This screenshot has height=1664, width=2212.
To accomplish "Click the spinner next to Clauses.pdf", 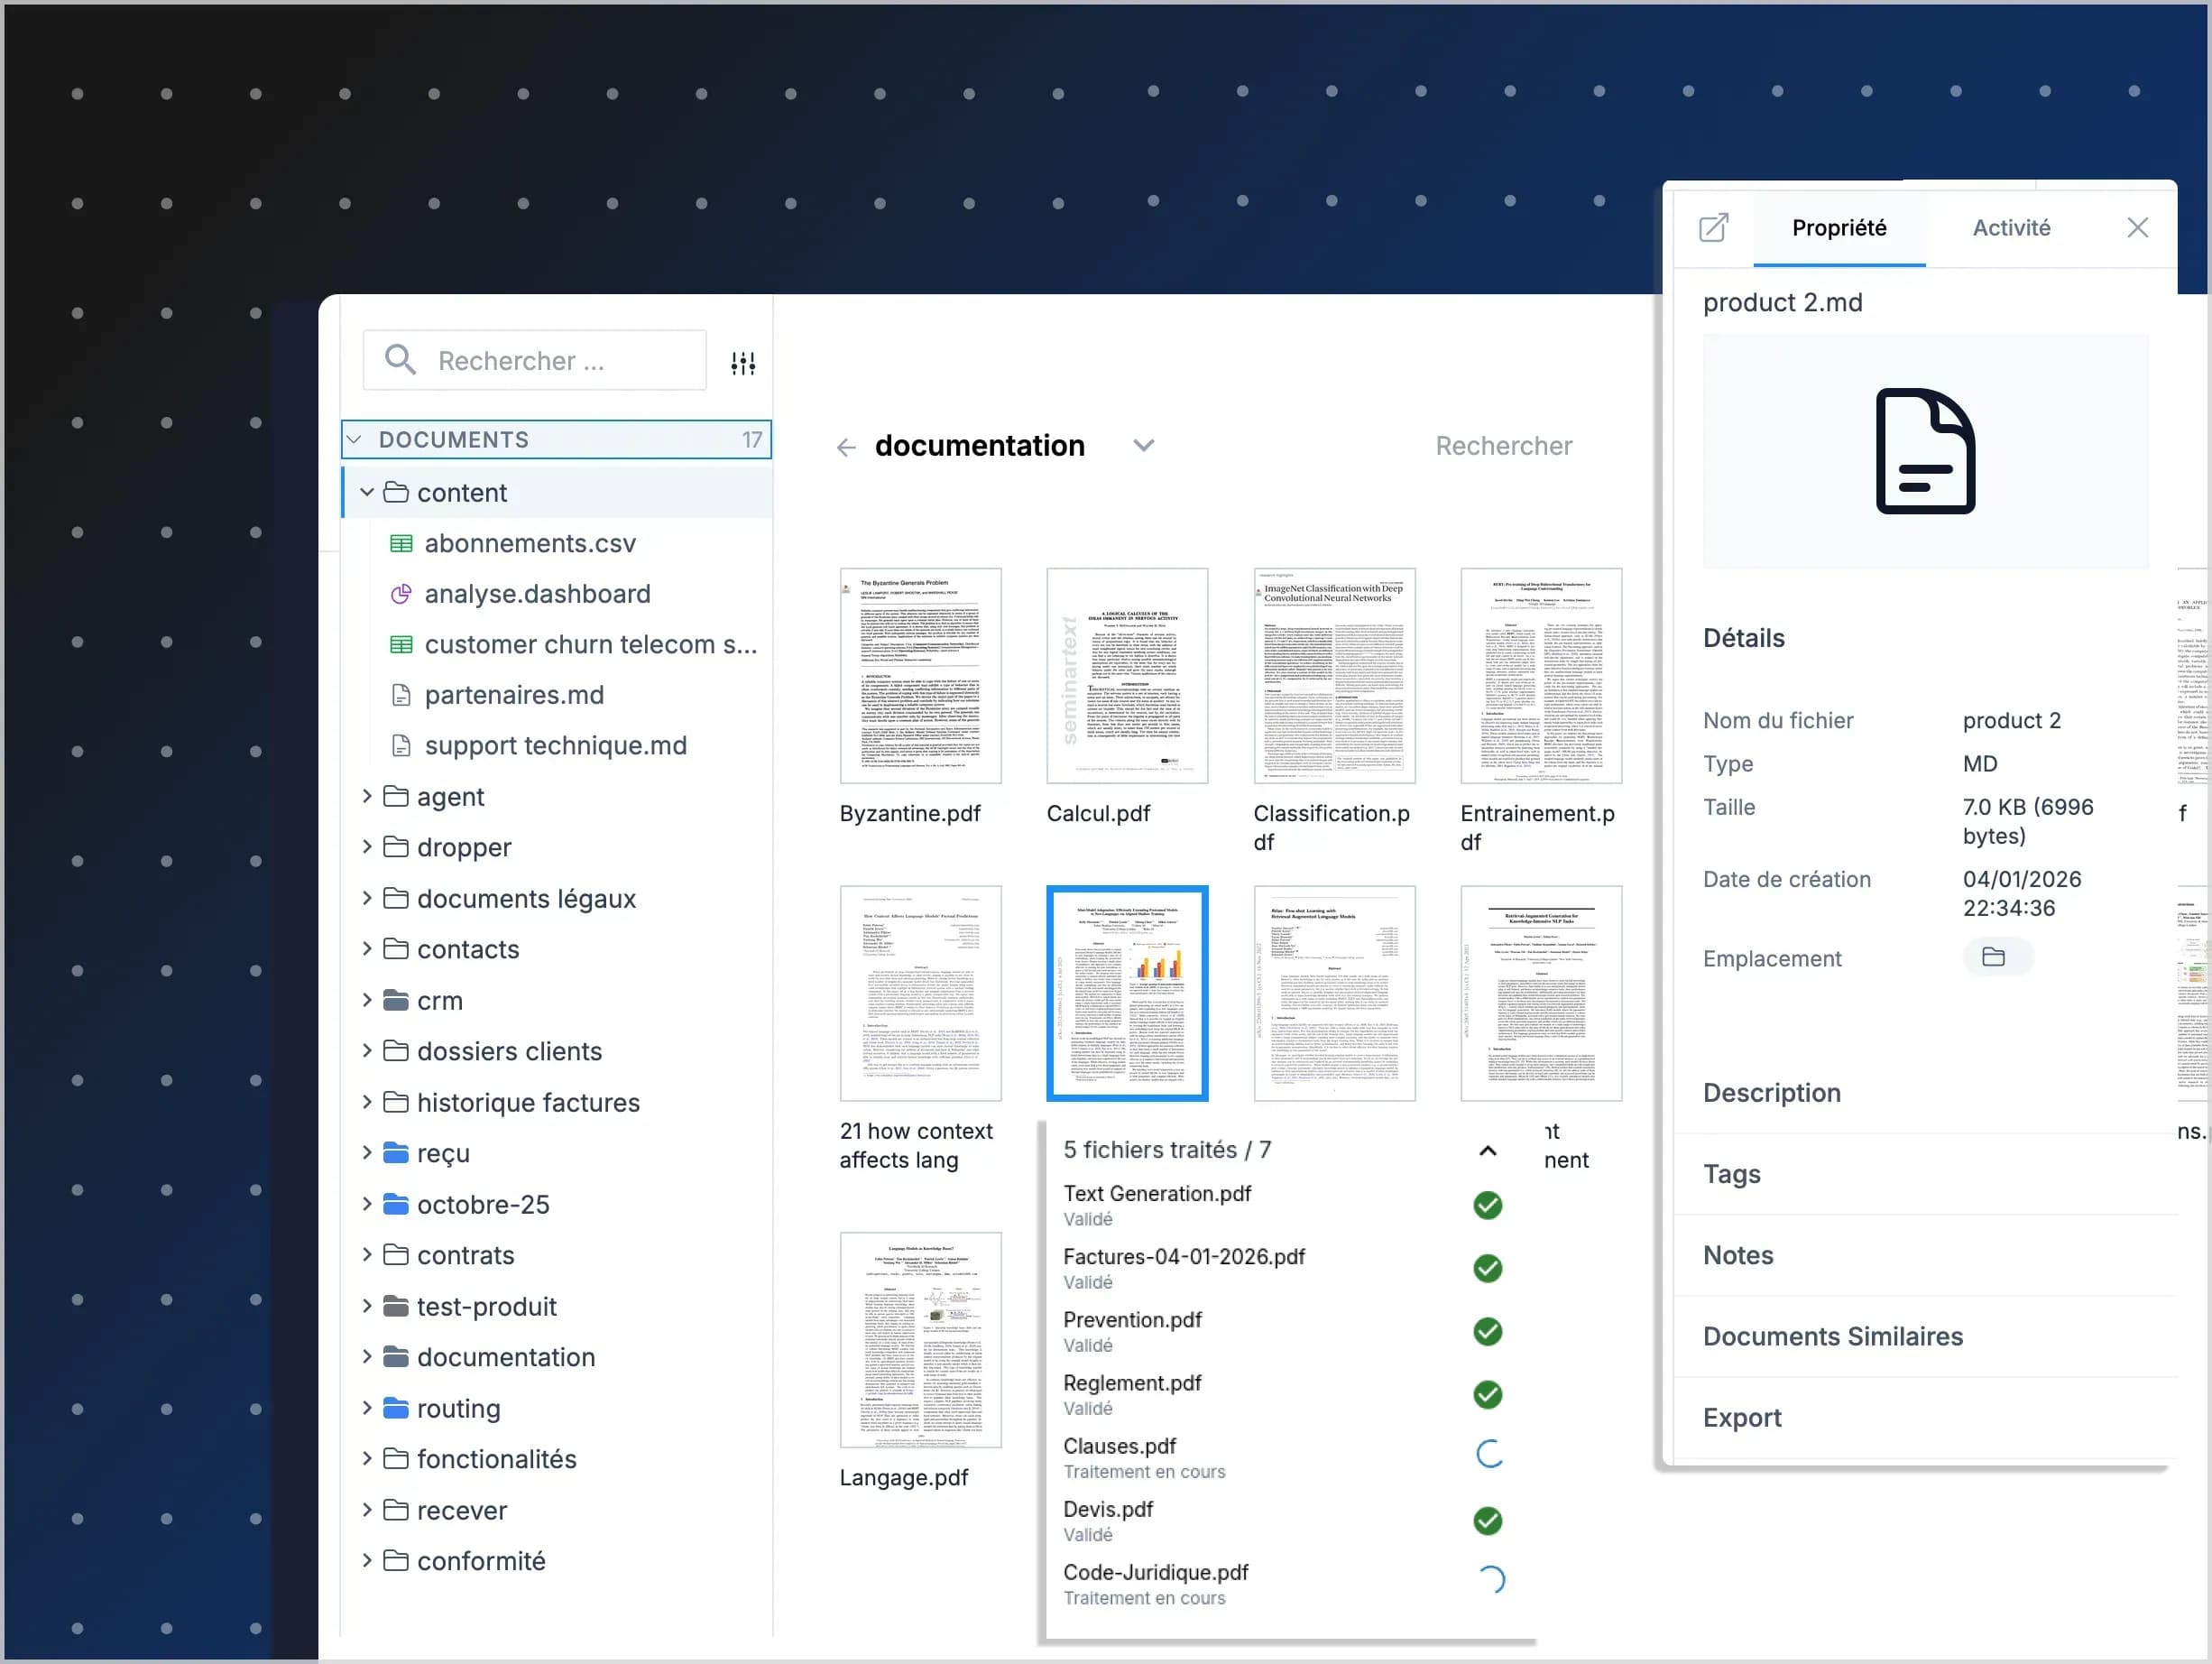I will tap(1489, 1454).
